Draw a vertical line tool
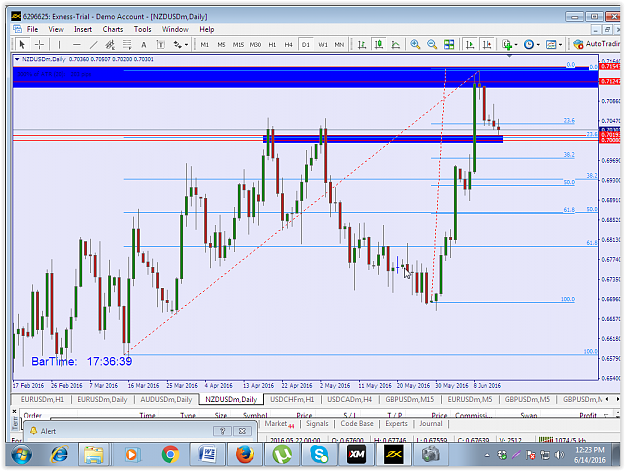Viewport: 625px width, 471px height. (x=59, y=45)
